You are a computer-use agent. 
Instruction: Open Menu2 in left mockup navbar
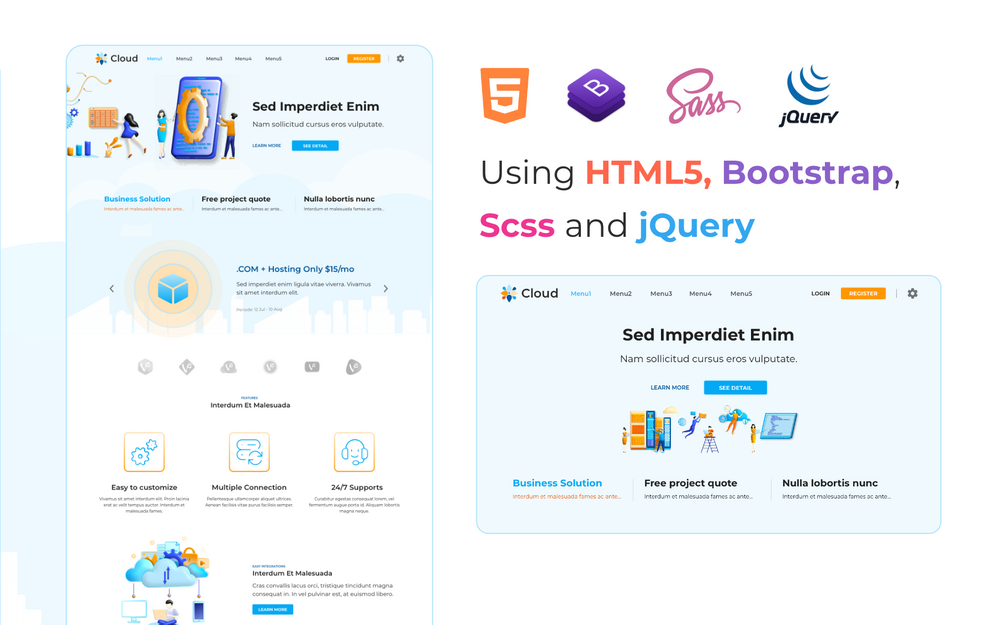coord(185,59)
